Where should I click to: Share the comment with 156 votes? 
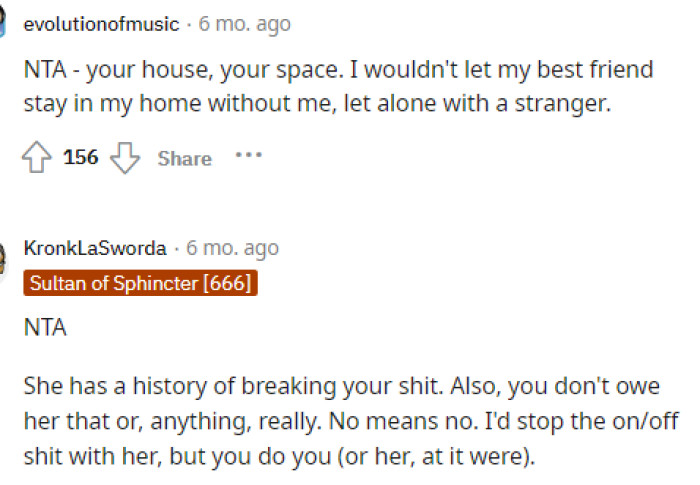pos(184,158)
